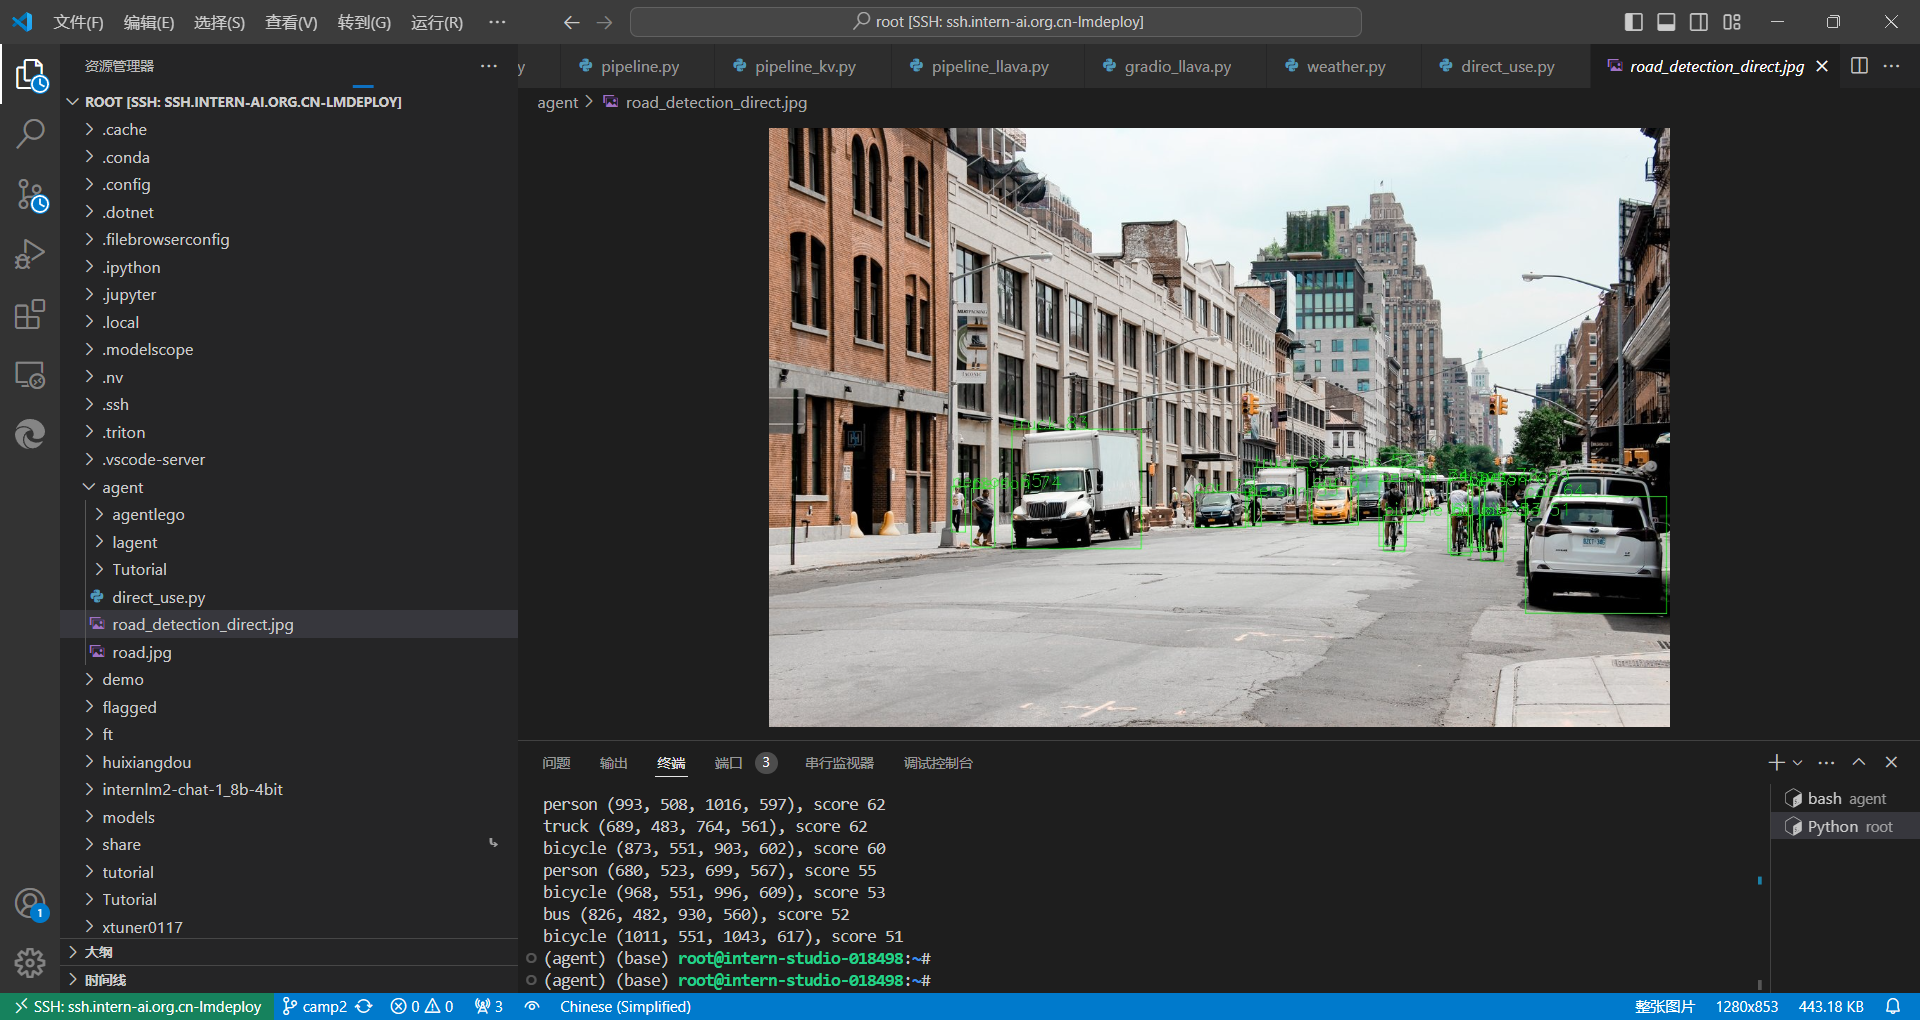Open road.jpg in the file explorer
1920x1020 pixels.
(142, 652)
